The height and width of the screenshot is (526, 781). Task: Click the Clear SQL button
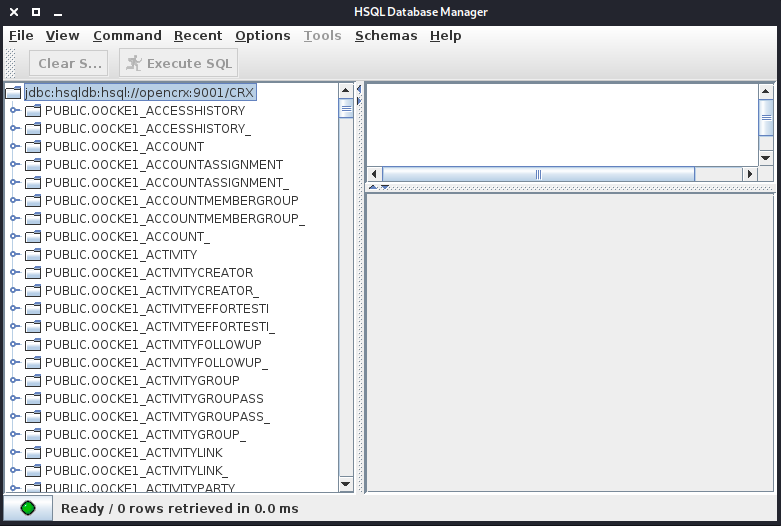tap(69, 63)
